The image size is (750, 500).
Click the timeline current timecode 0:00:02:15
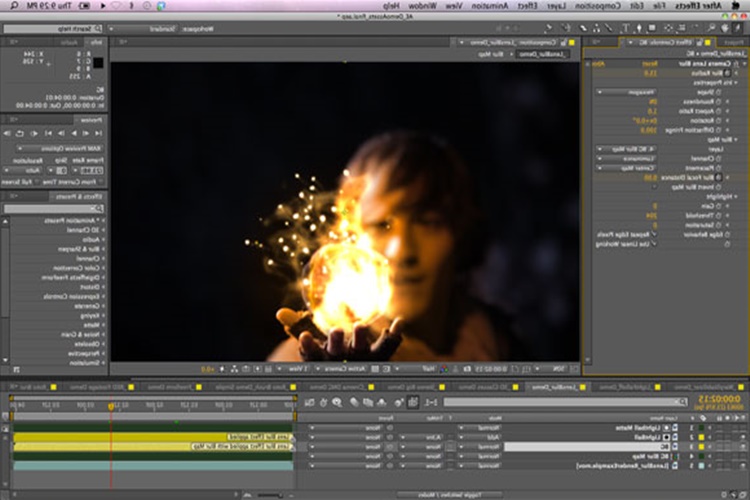tap(719, 399)
